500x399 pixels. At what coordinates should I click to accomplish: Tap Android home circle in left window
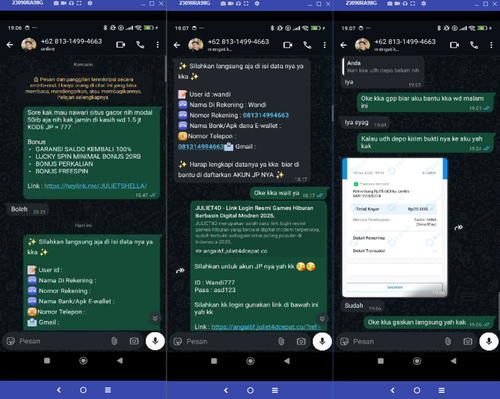click(83, 360)
